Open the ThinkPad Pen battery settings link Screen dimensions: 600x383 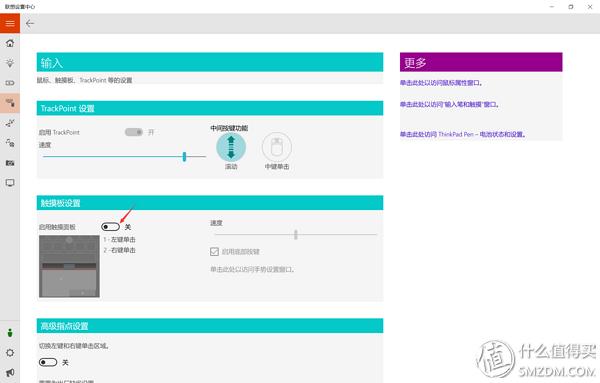coord(463,134)
